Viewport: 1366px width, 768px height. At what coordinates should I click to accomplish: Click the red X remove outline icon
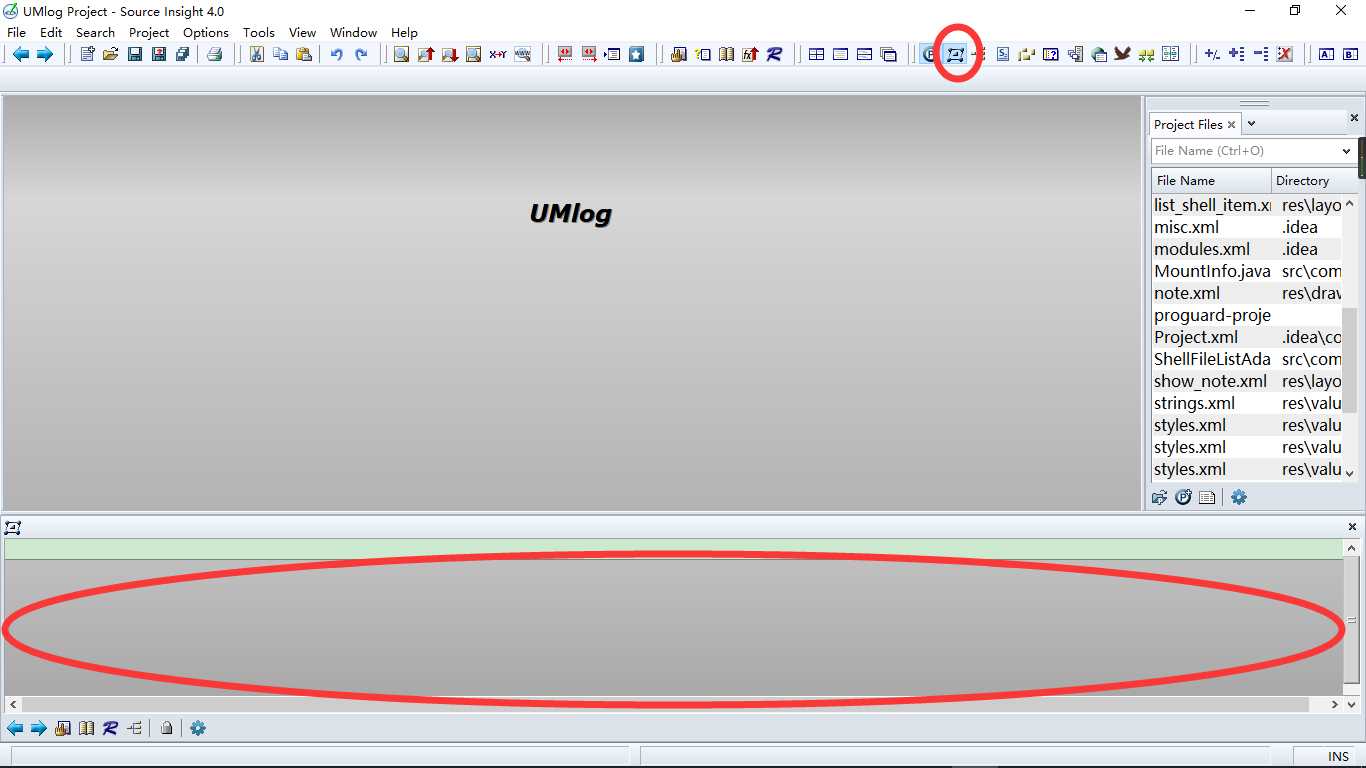(x=1285, y=54)
